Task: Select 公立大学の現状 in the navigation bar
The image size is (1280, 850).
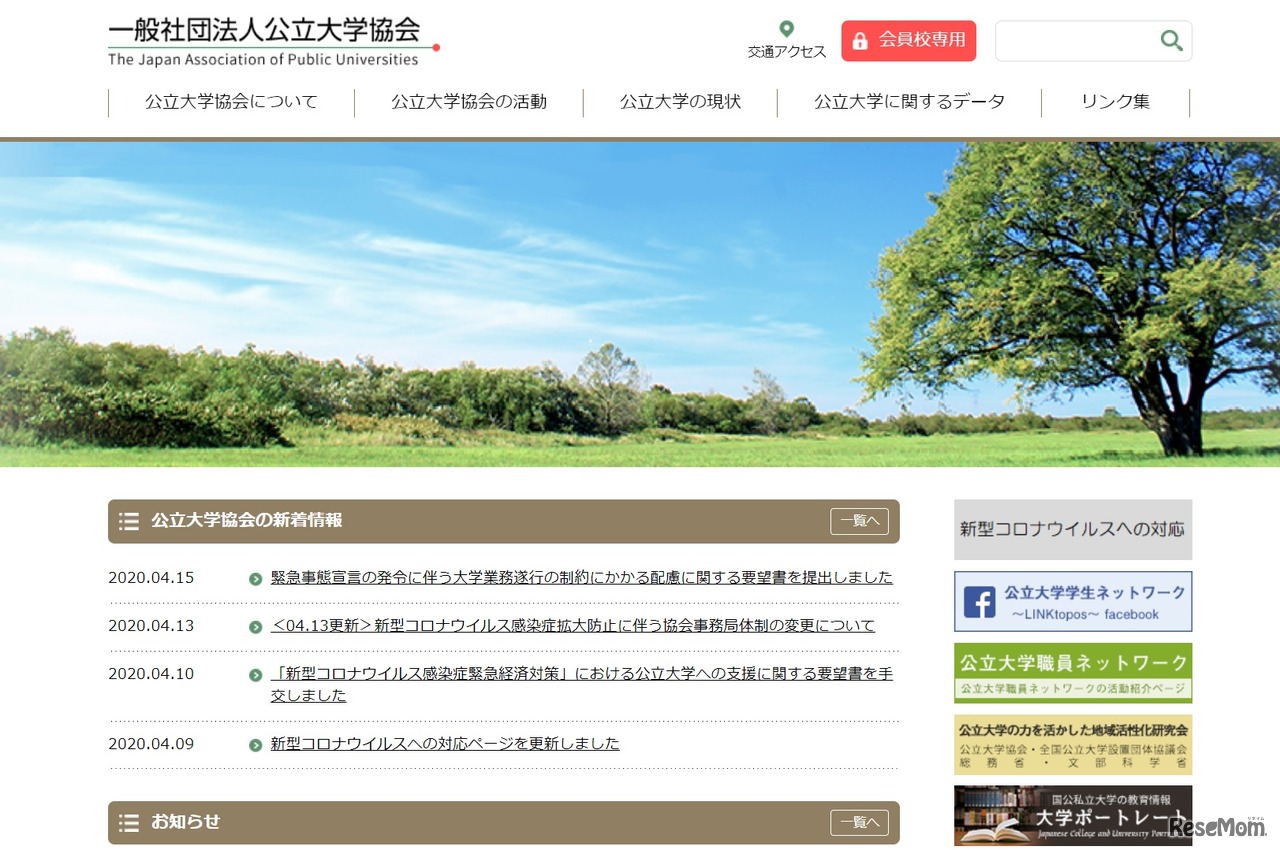Action: coord(679,101)
